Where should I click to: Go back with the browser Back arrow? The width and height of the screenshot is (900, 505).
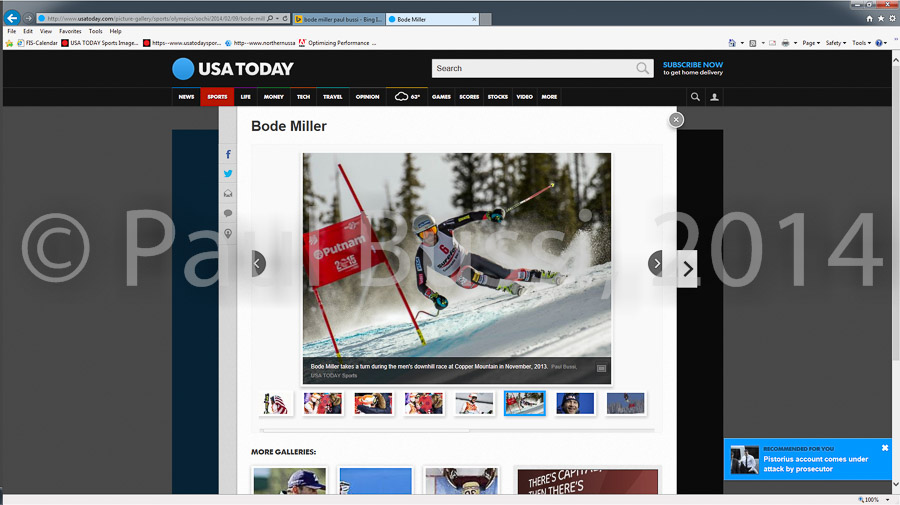pos(12,18)
